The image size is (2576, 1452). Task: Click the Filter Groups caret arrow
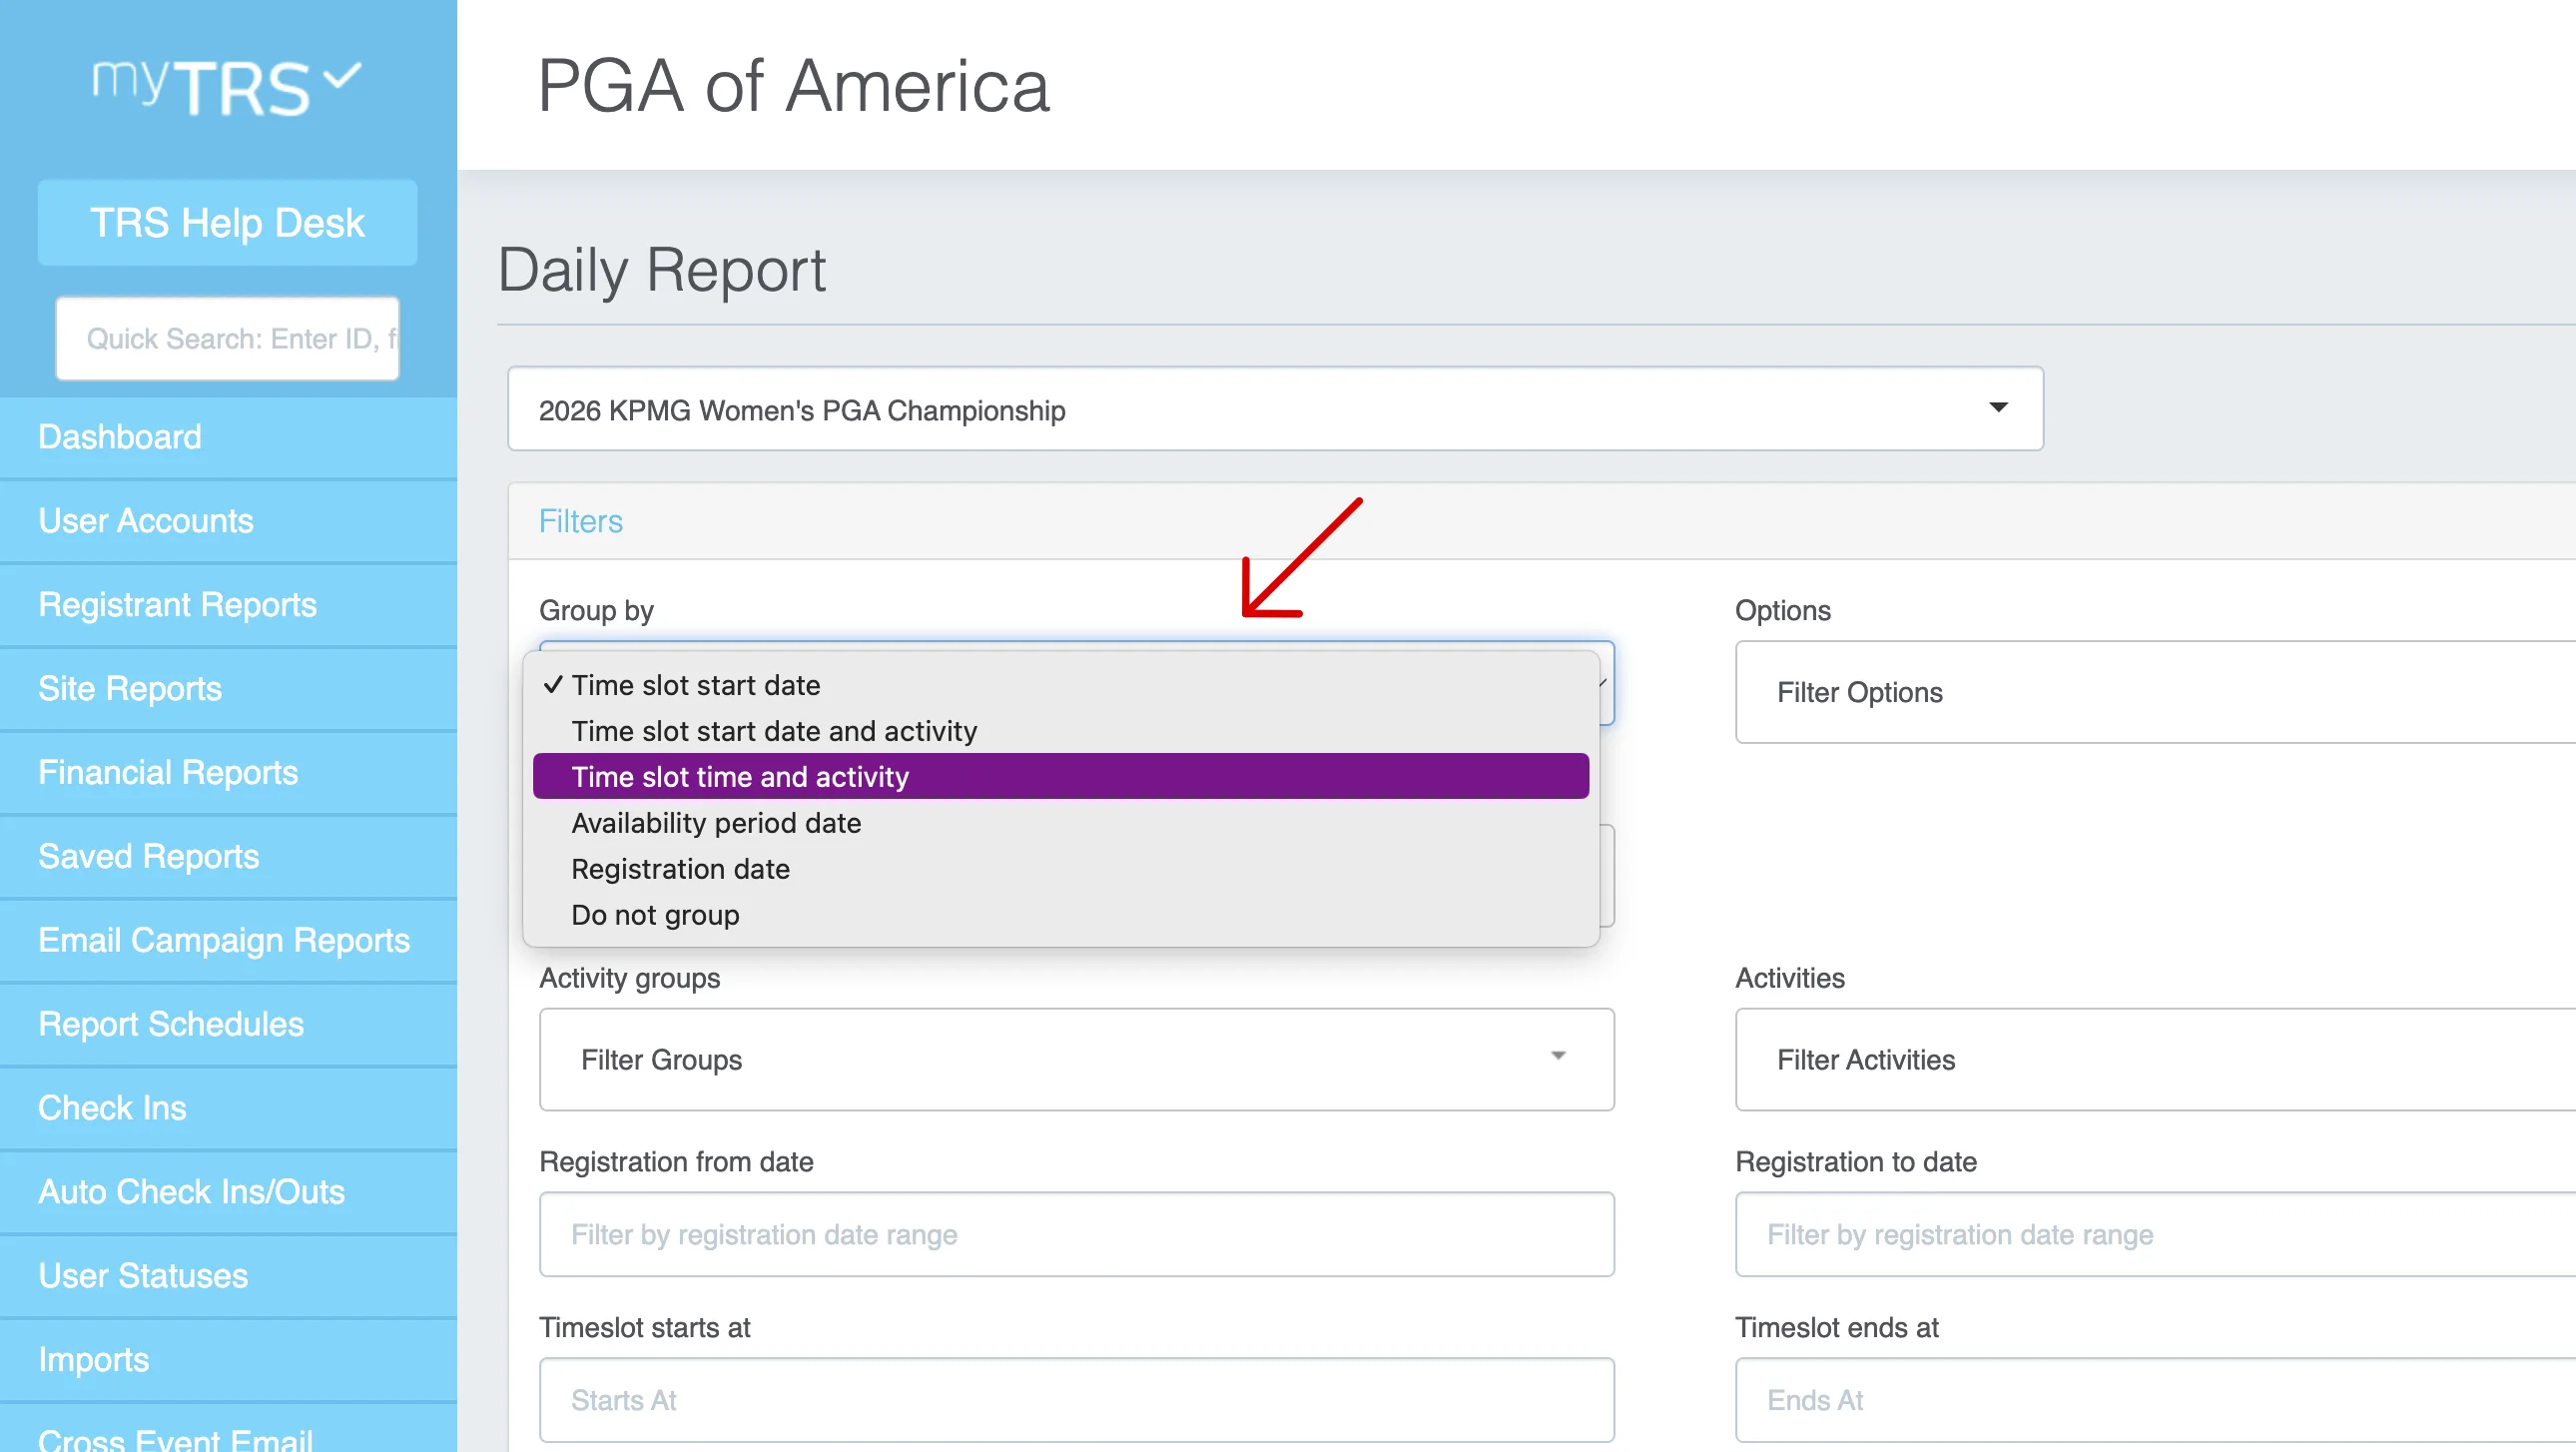coord(1558,1056)
